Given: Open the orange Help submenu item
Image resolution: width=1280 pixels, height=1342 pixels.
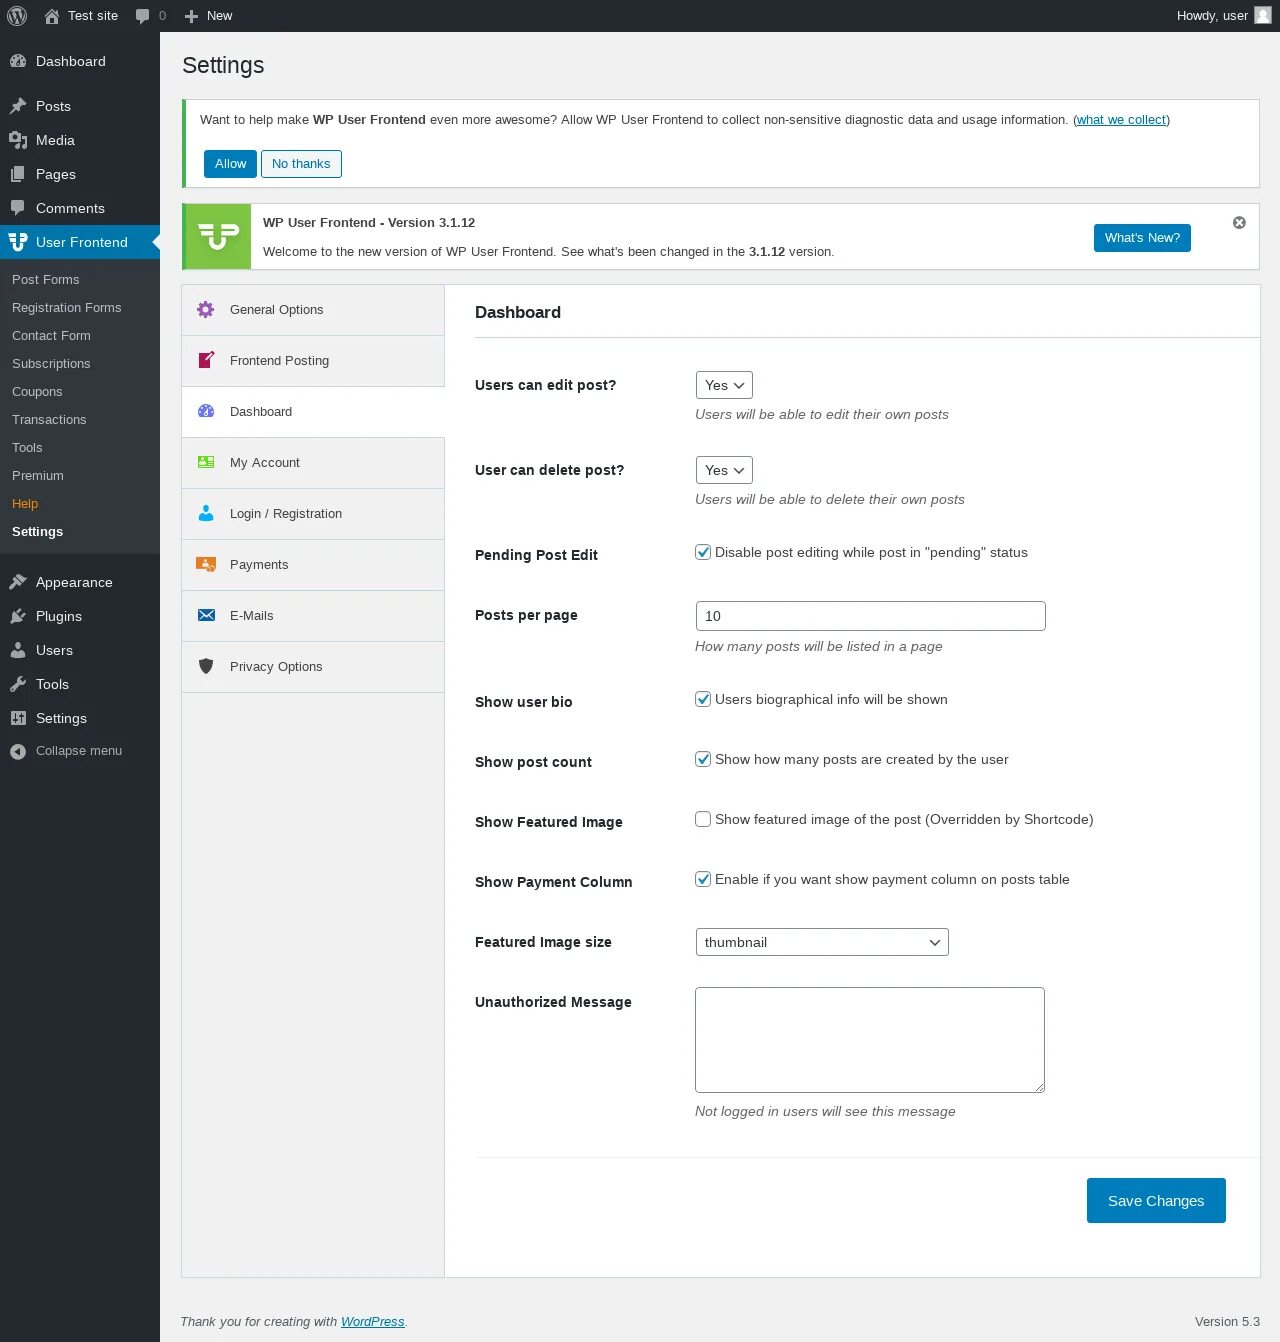Looking at the screenshot, I should click(25, 504).
